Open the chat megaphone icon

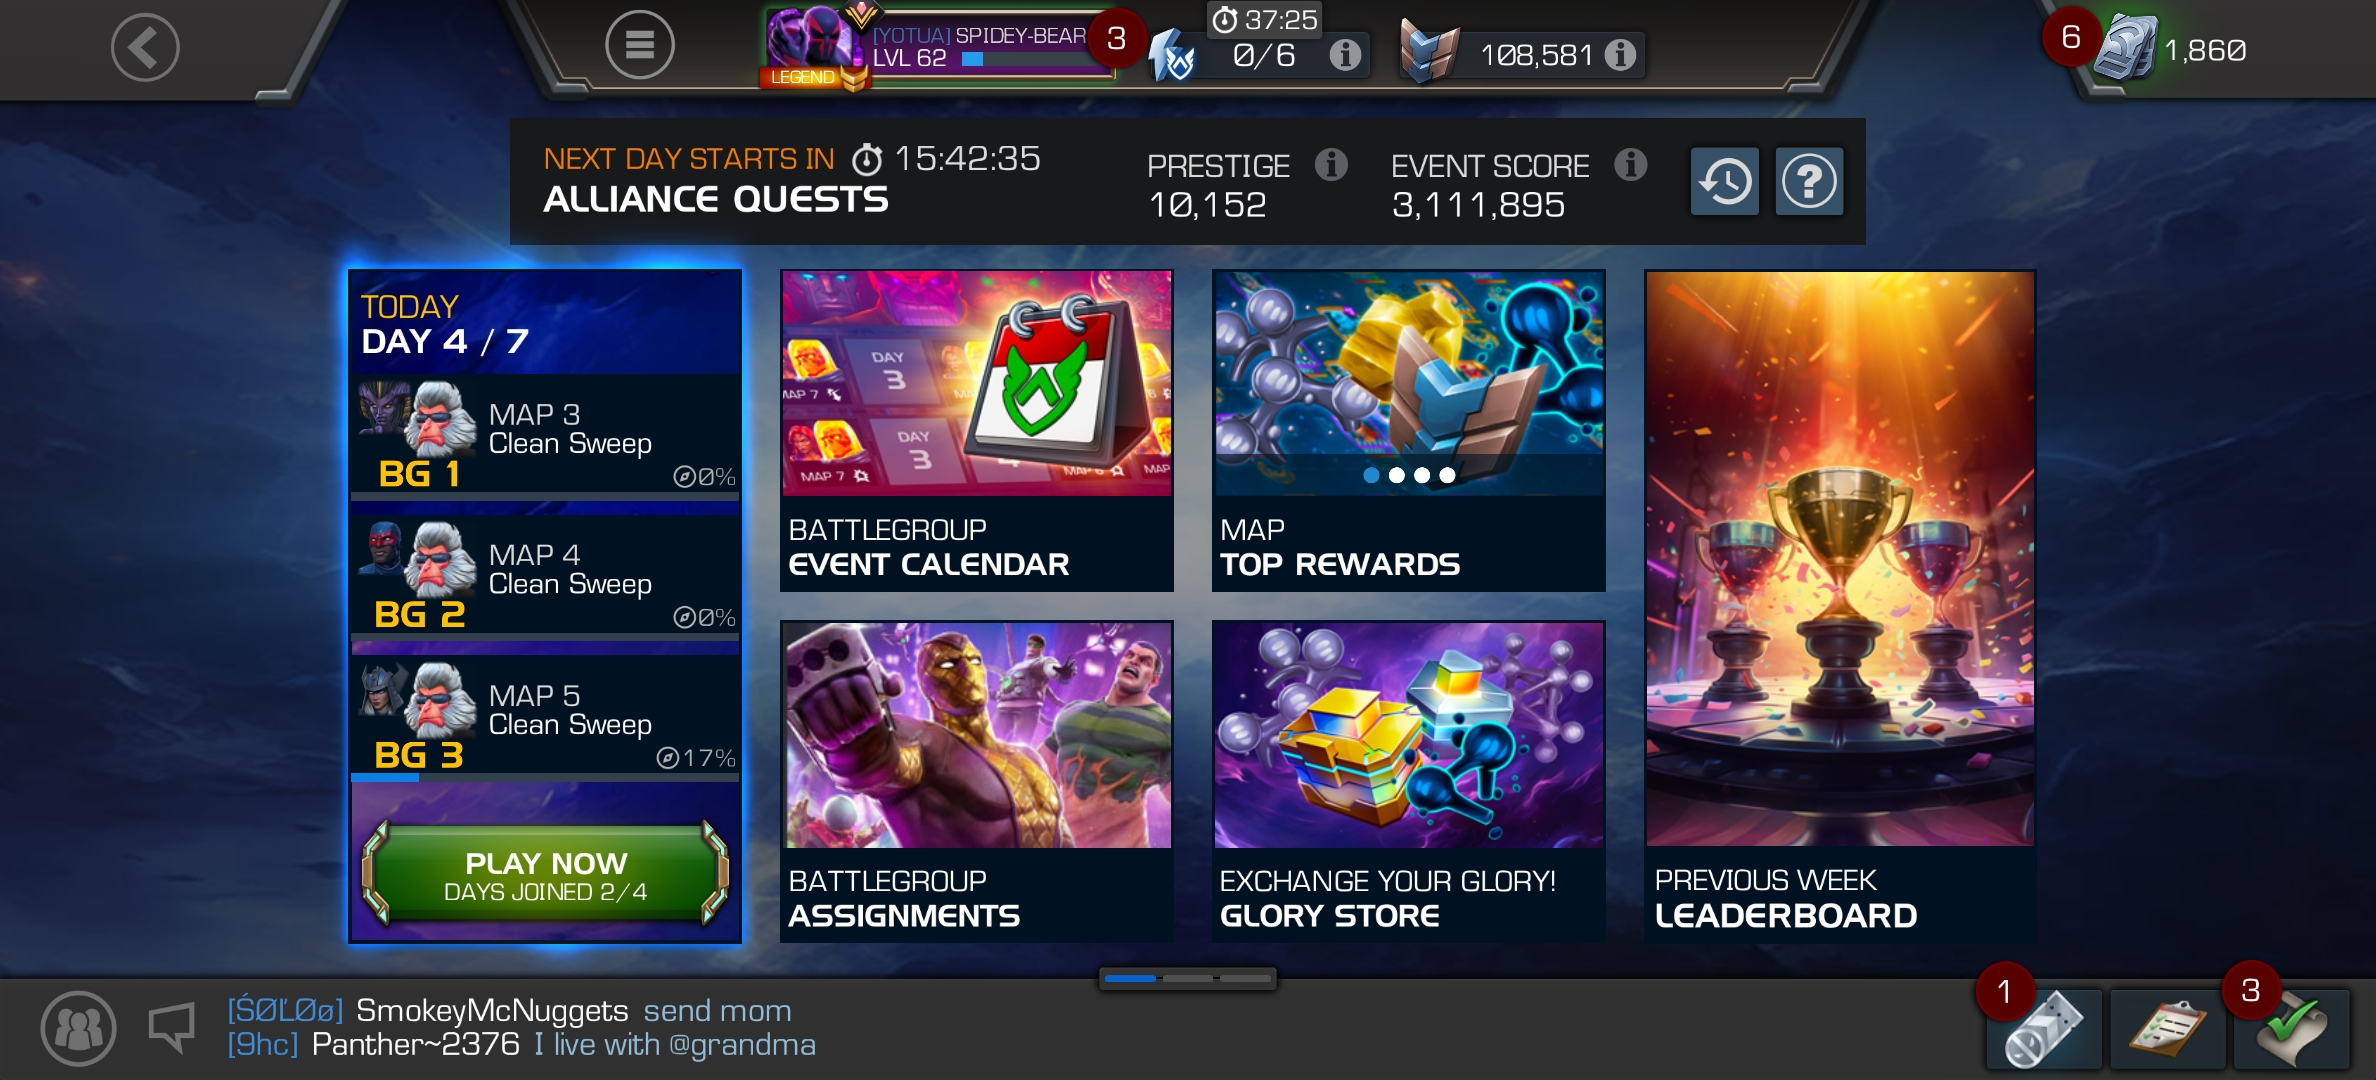click(171, 1028)
